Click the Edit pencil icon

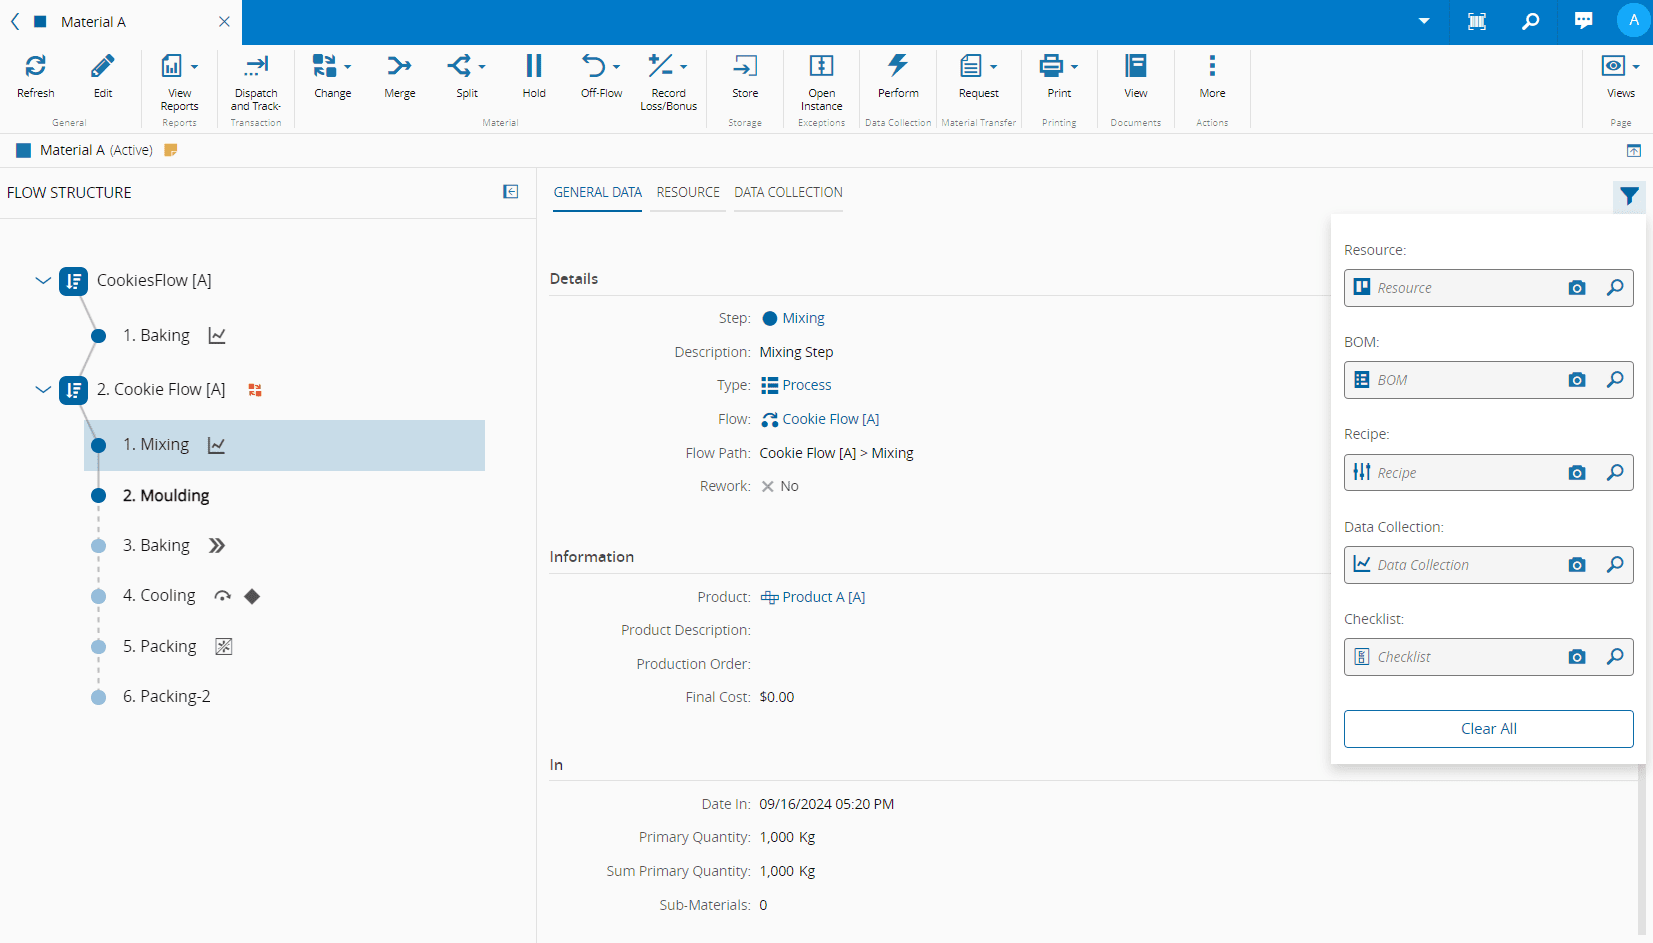pos(103,67)
